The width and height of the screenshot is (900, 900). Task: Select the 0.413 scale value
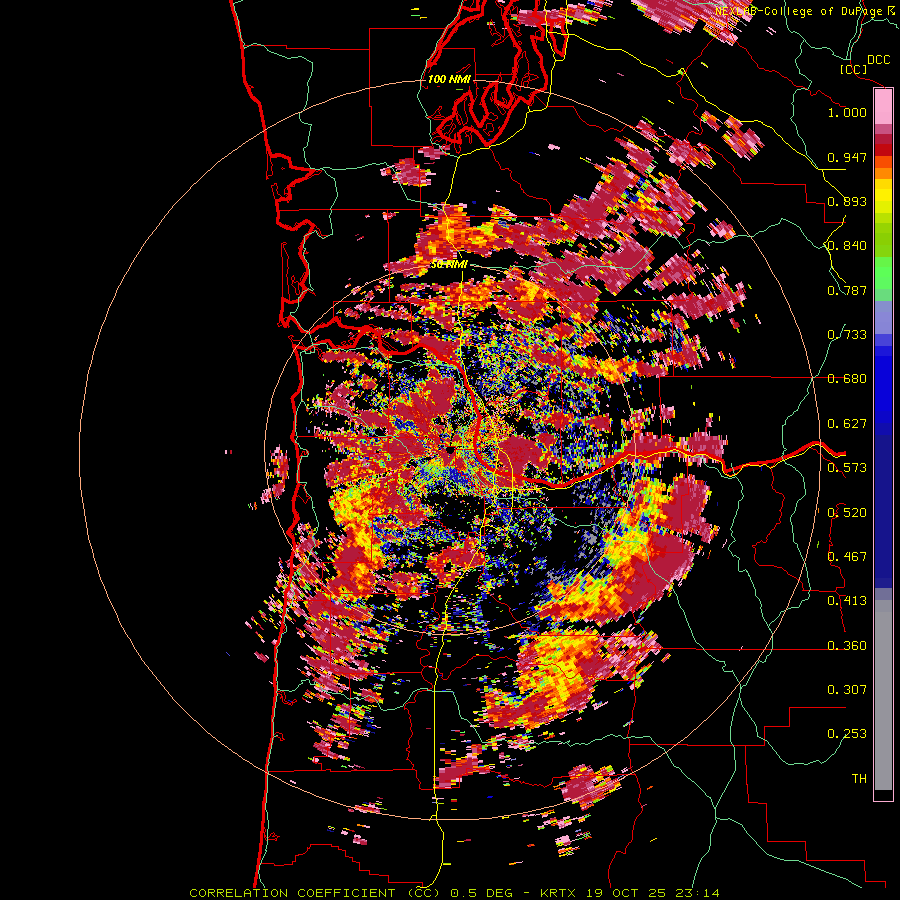tap(847, 601)
